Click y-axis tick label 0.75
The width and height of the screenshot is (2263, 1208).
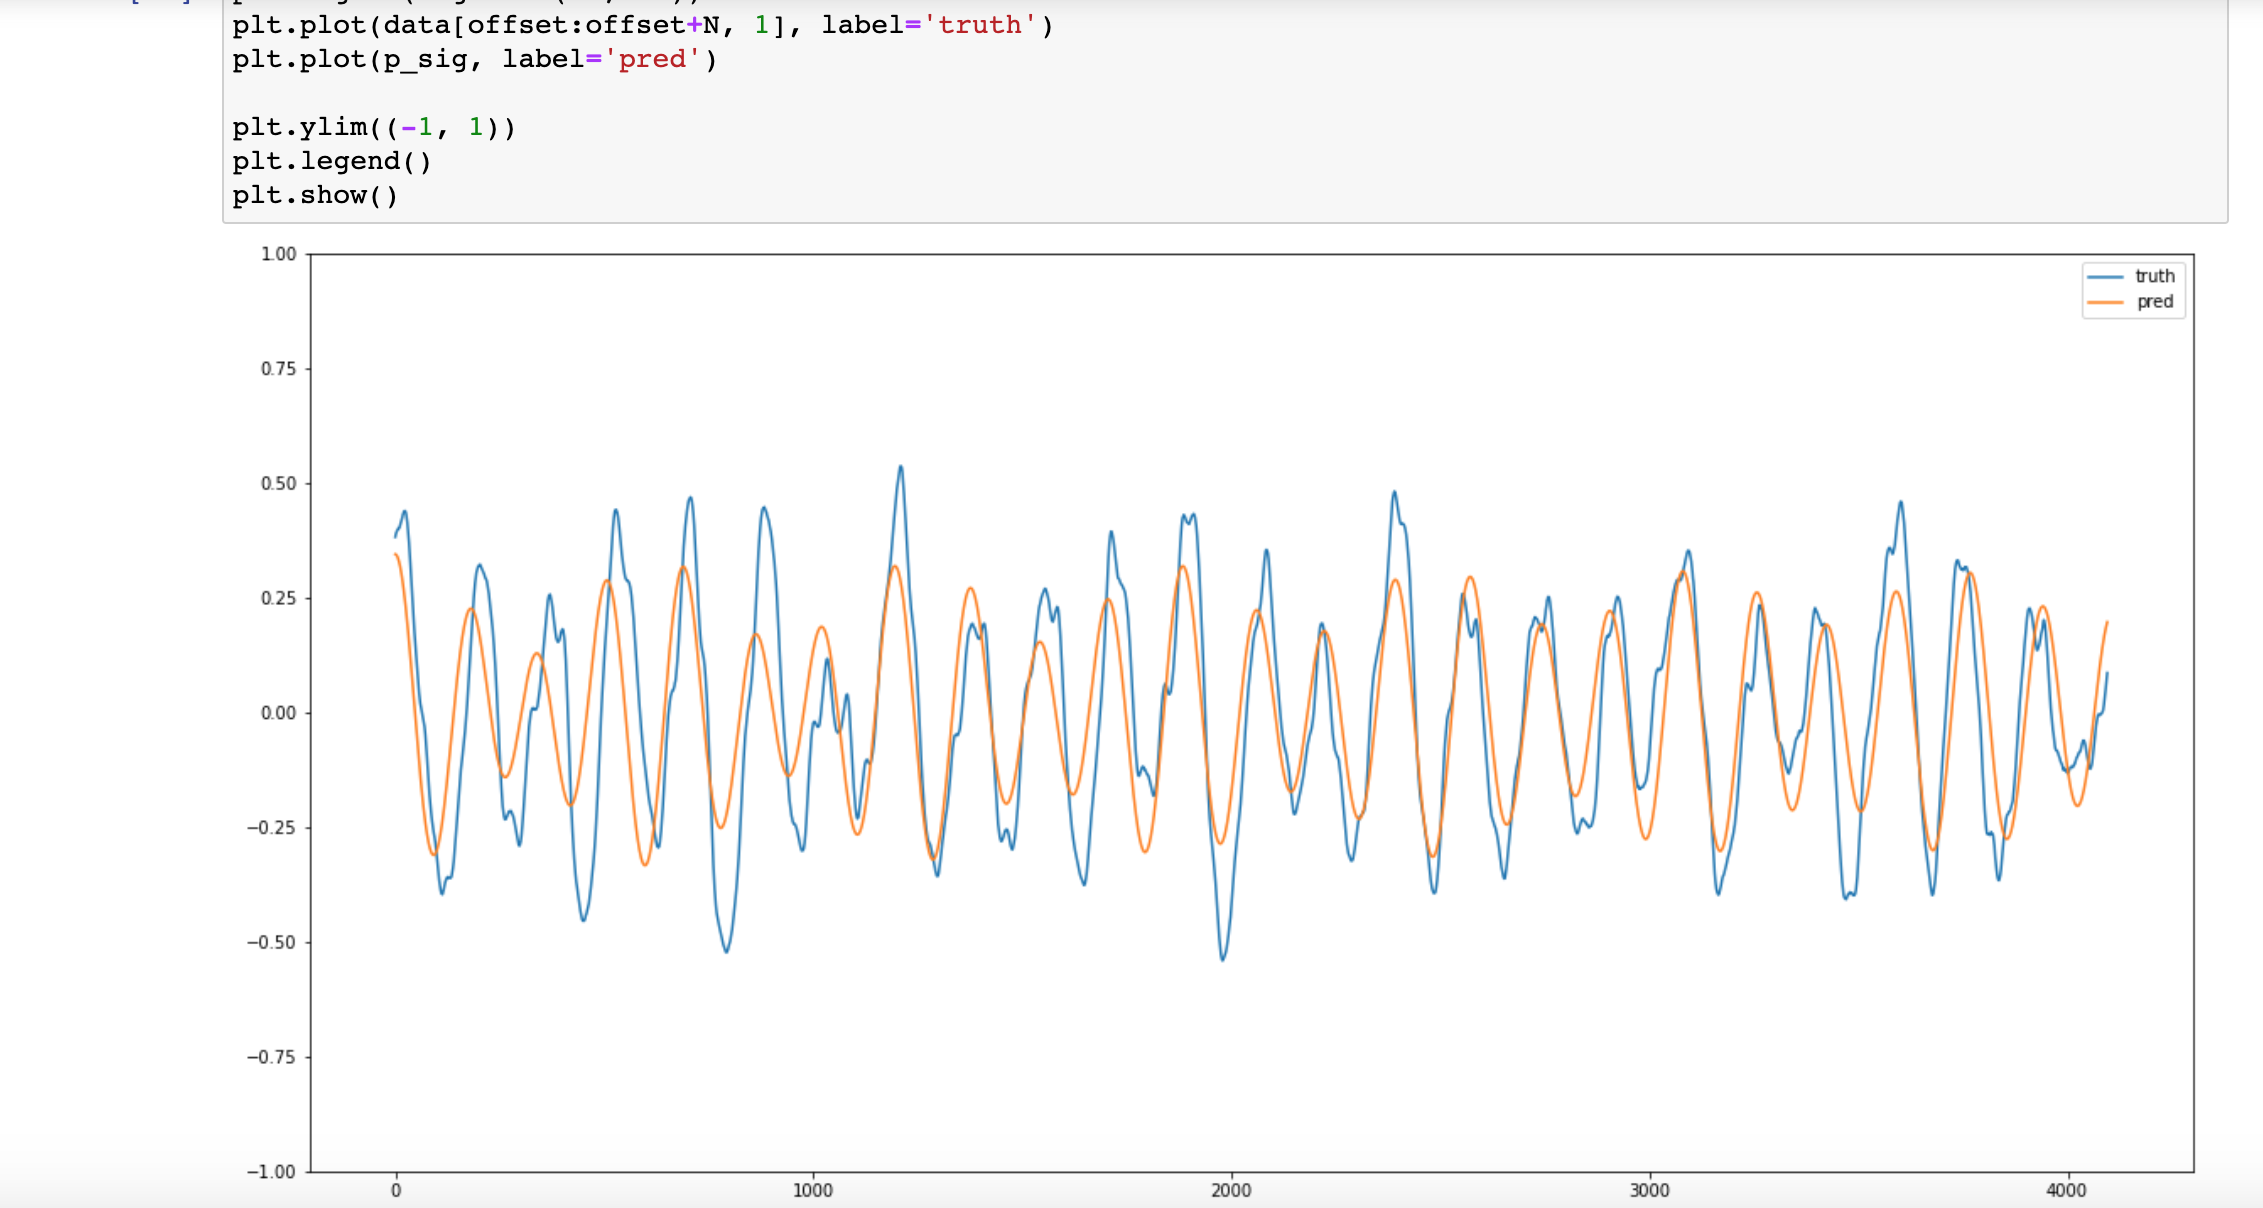click(x=279, y=369)
